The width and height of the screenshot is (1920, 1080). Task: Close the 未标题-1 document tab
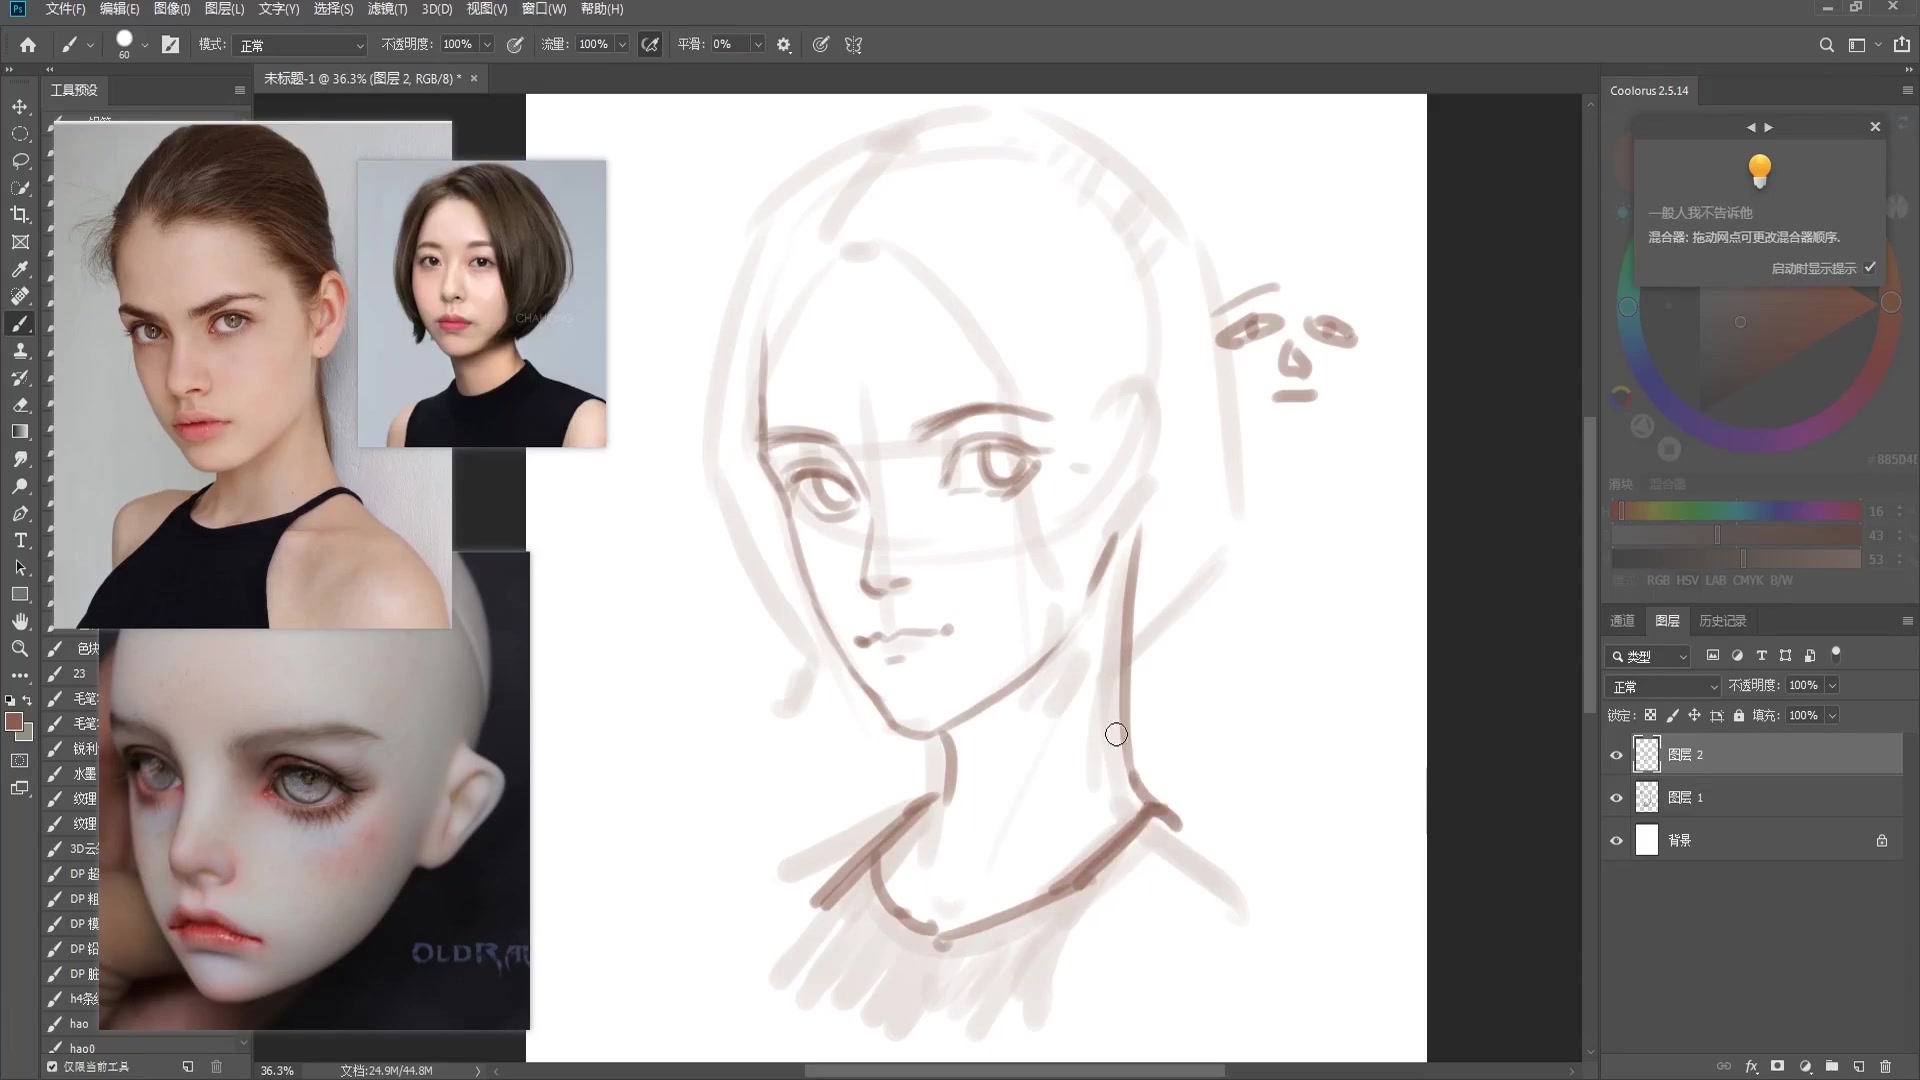coord(474,78)
